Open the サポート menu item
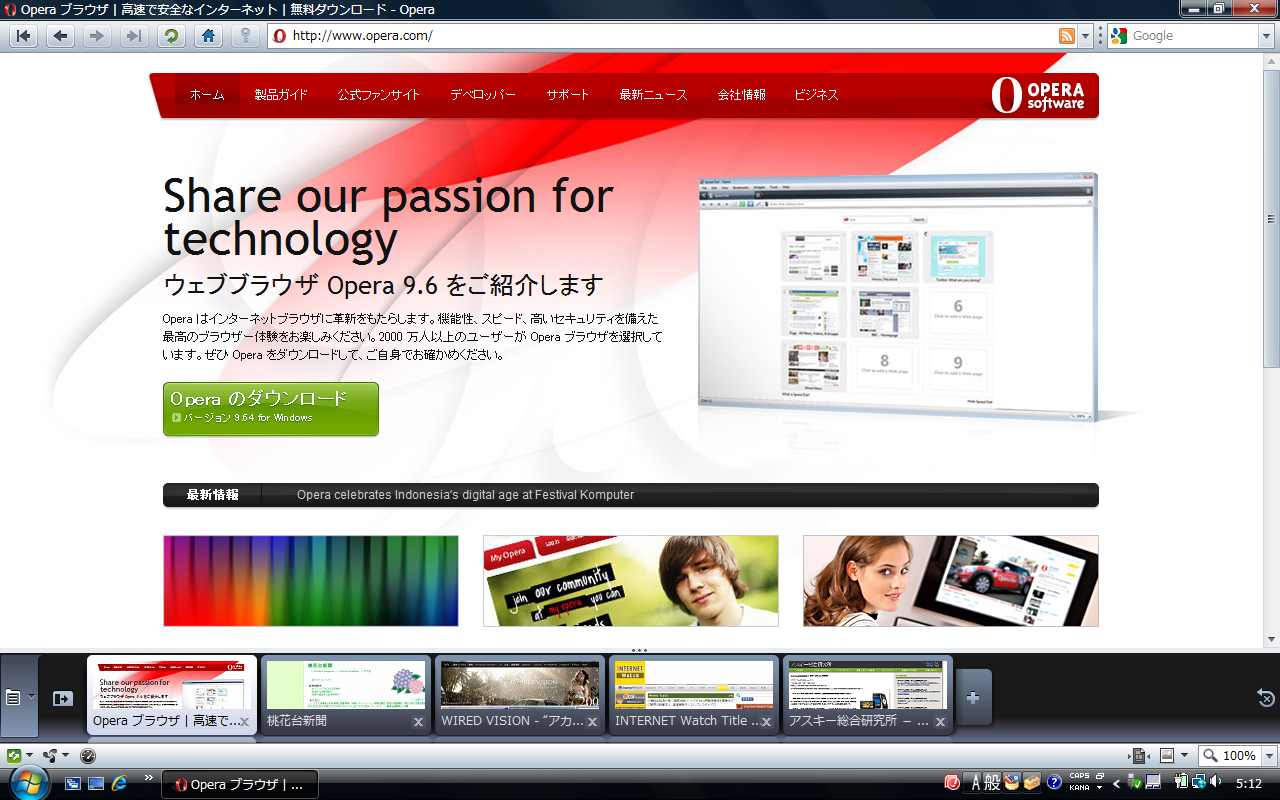1280x800 pixels. [568, 95]
